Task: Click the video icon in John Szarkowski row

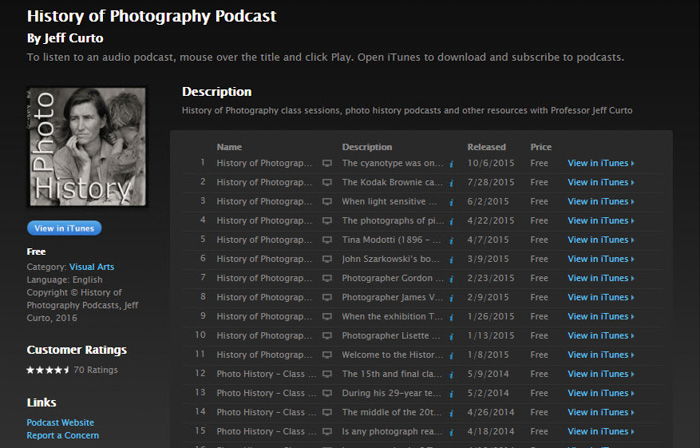Action: coord(327,259)
